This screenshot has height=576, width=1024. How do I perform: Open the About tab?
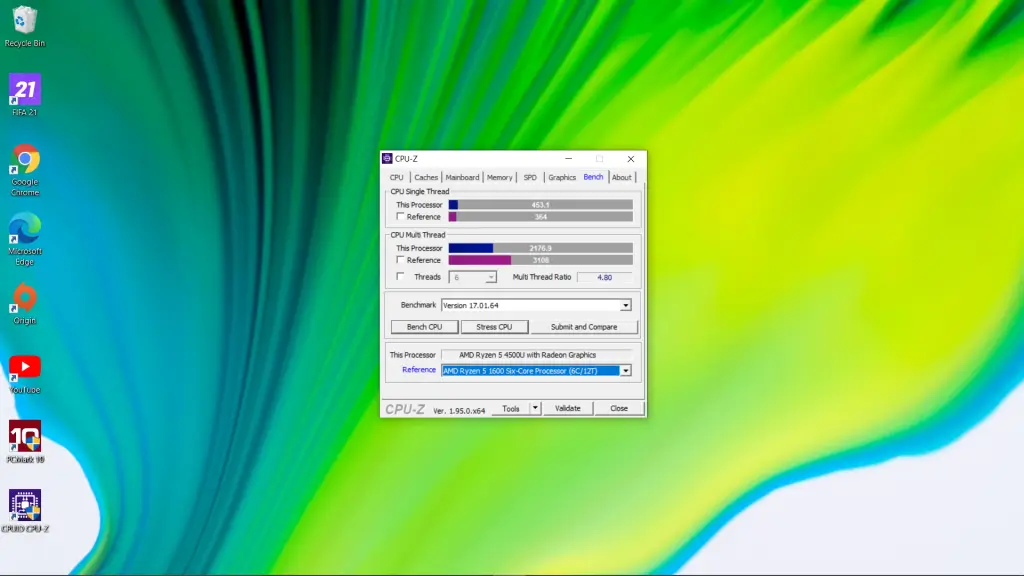[622, 178]
